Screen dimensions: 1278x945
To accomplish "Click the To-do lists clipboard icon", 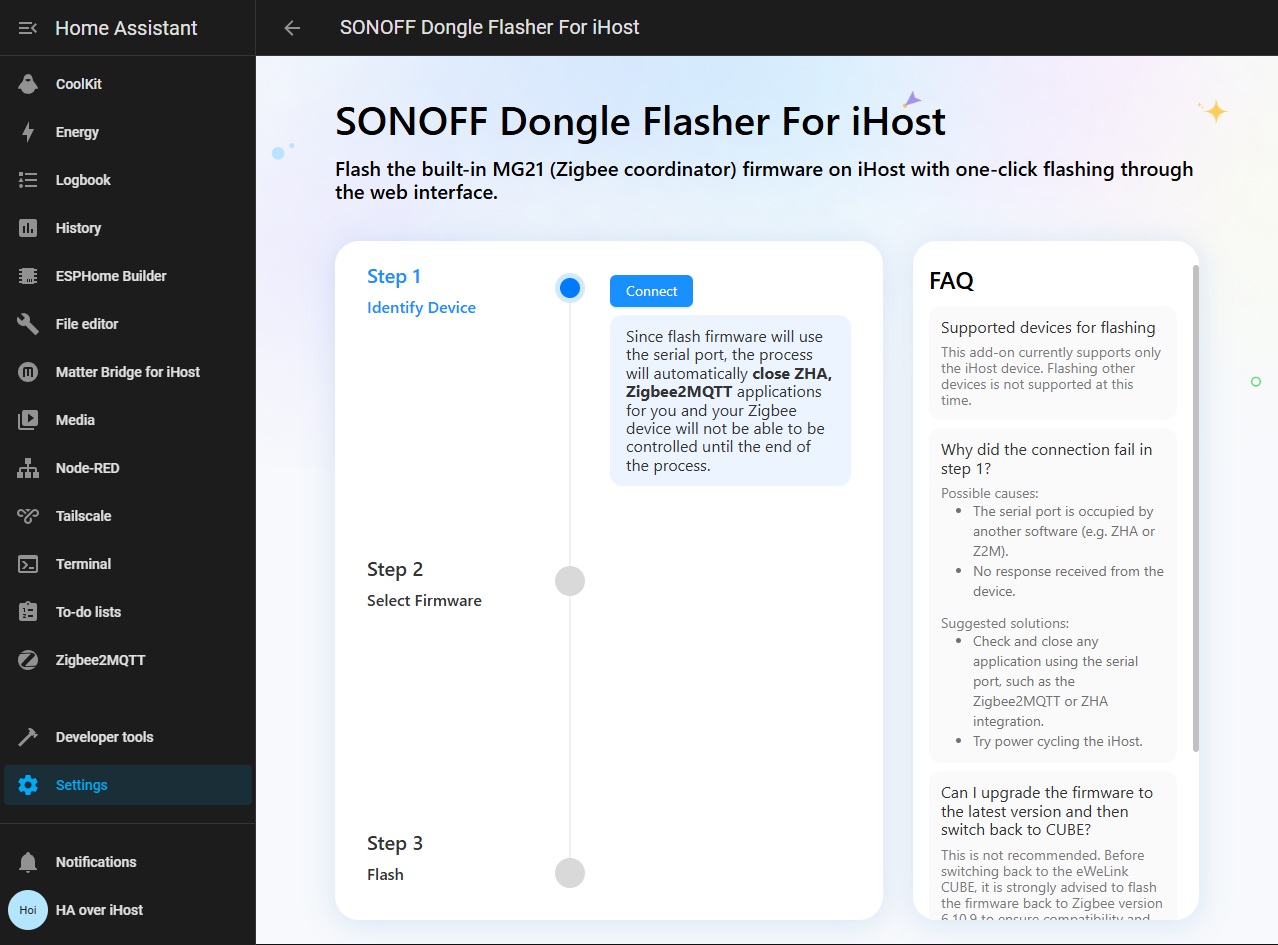I will (28, 612).
